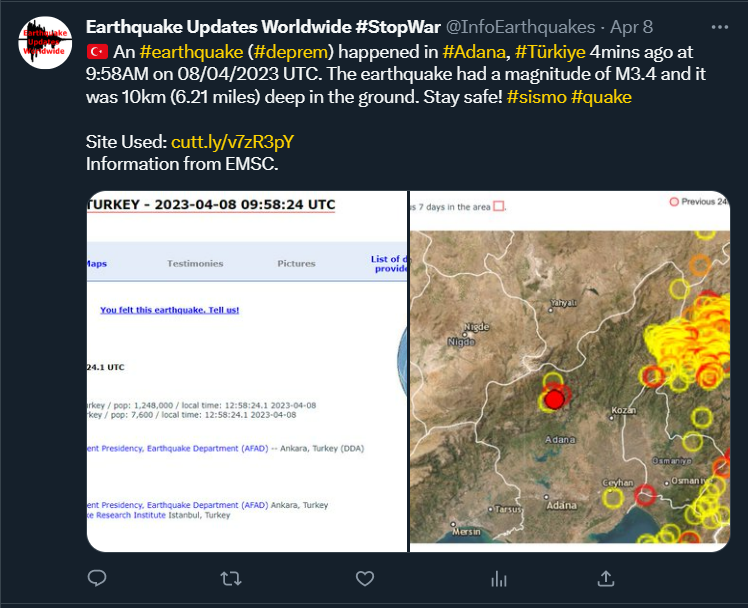This screenshot has height=608, width=748.
Task: Click the Earthquake Updates Worldwide display name
Action: (x=264, y=27)
